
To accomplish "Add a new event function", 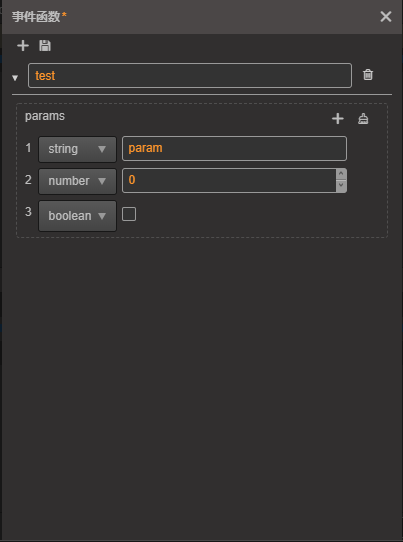I will click(x=23, y=46).
